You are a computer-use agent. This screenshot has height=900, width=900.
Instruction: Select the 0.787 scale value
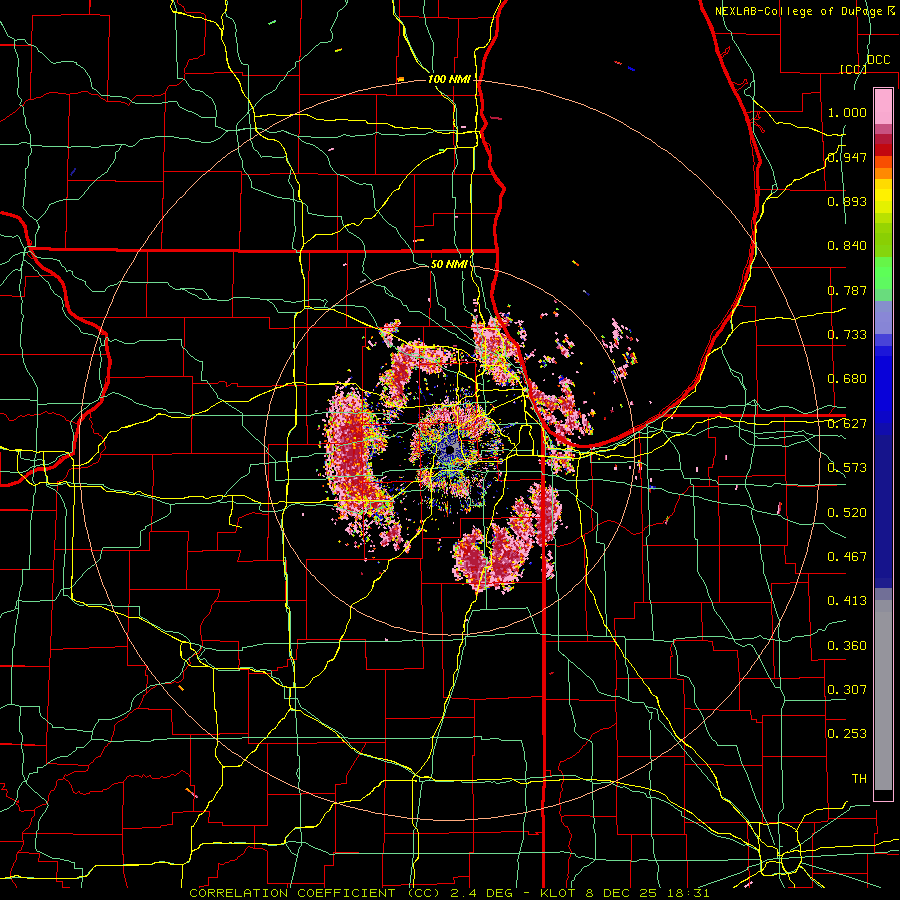(x=847, y=290)
